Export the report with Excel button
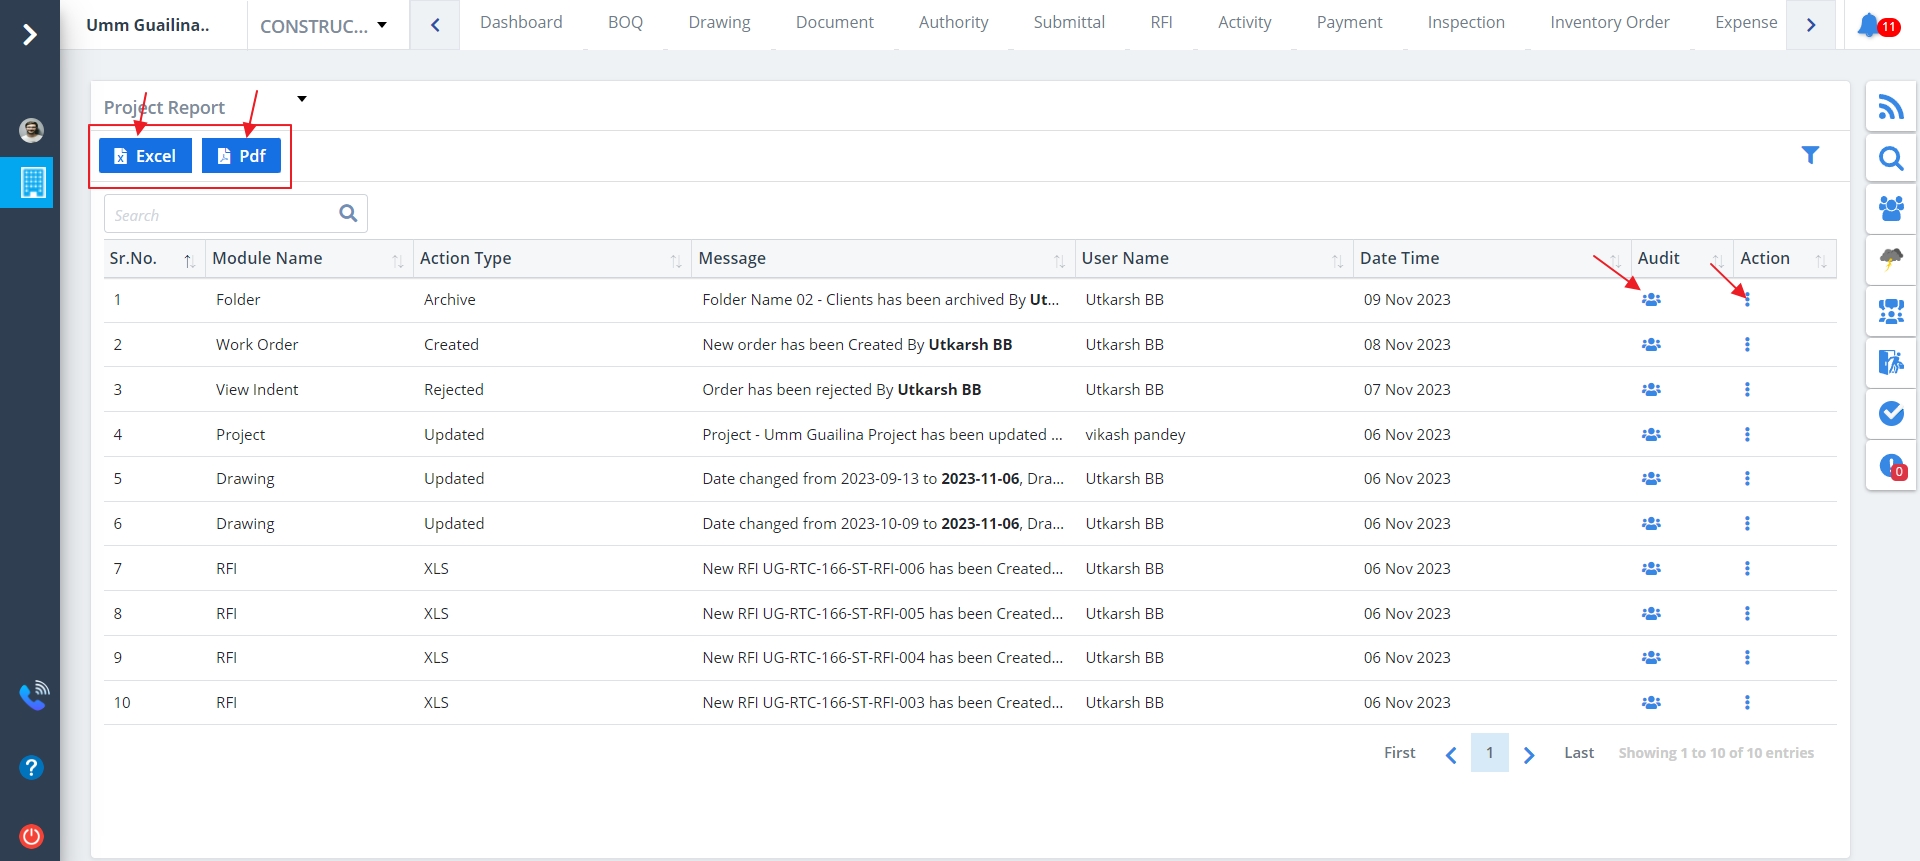 point(145,156)
